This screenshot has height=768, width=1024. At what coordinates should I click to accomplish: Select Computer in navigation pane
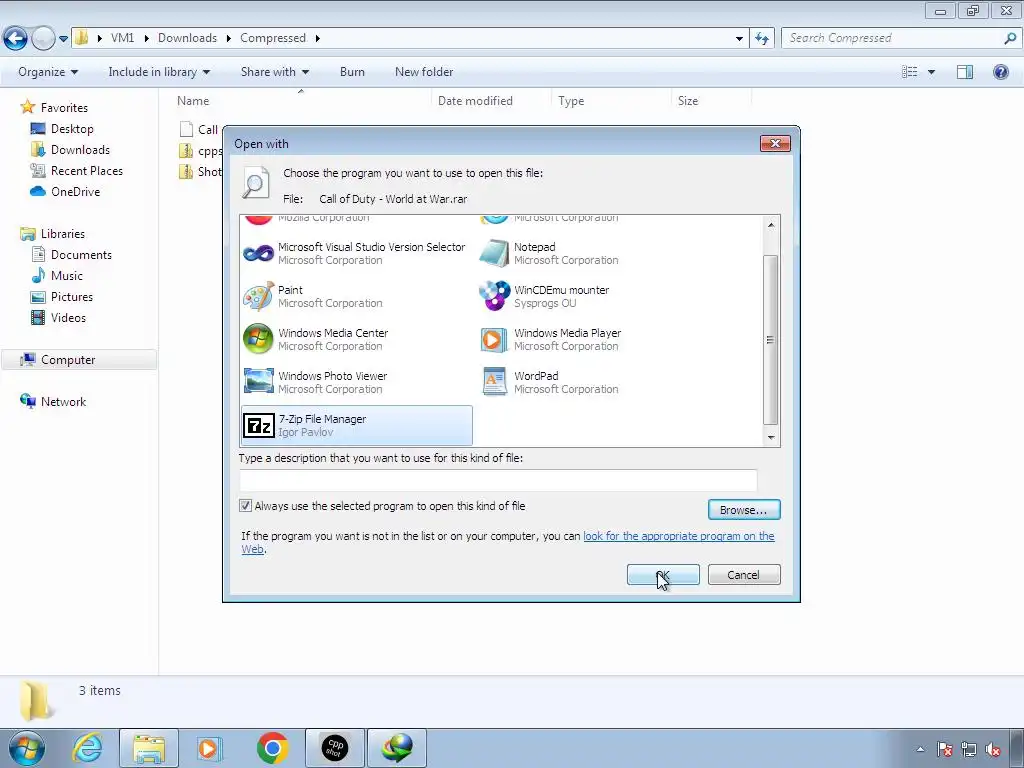(68, 360)
